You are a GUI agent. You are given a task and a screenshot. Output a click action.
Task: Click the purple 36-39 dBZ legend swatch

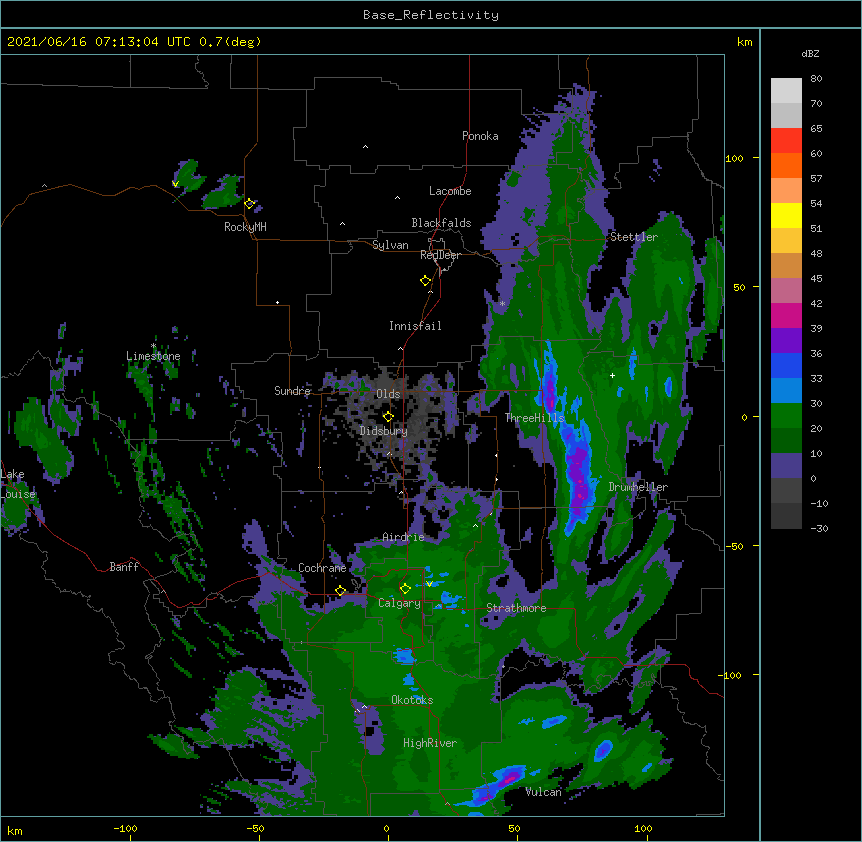pyautogui.click(x=786, y=340)
